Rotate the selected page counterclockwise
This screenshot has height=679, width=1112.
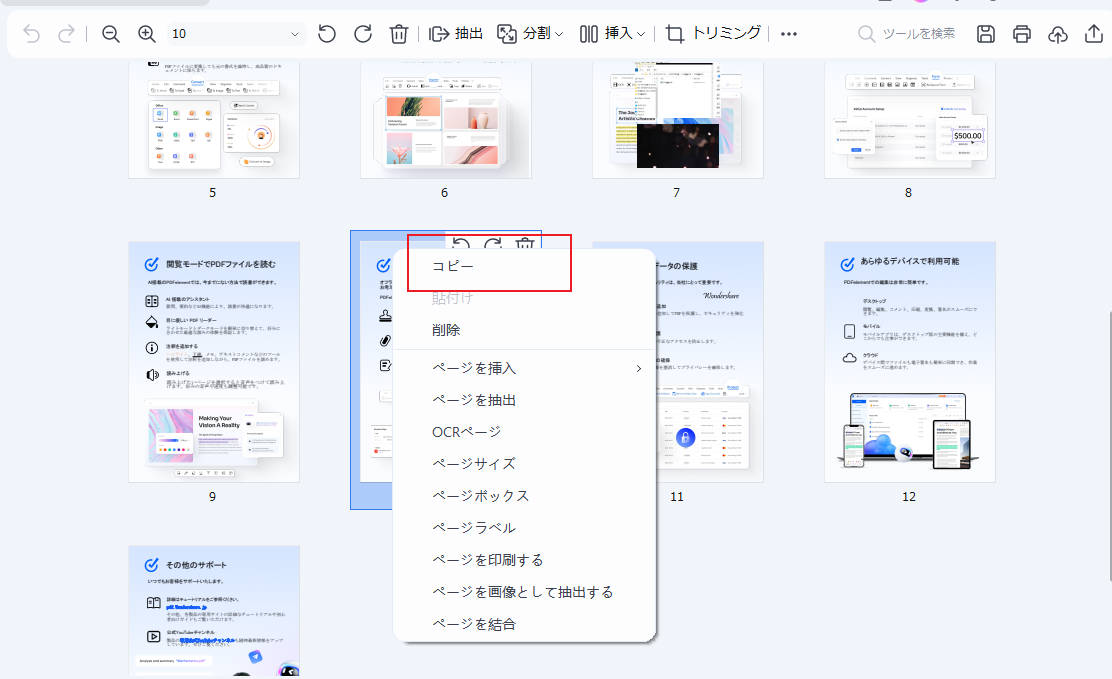tap(461, 243)
